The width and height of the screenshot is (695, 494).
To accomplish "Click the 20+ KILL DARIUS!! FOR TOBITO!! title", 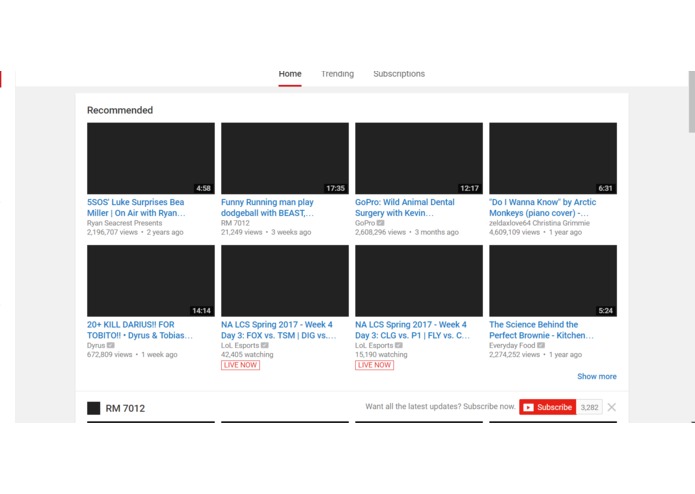I will 140,330.
